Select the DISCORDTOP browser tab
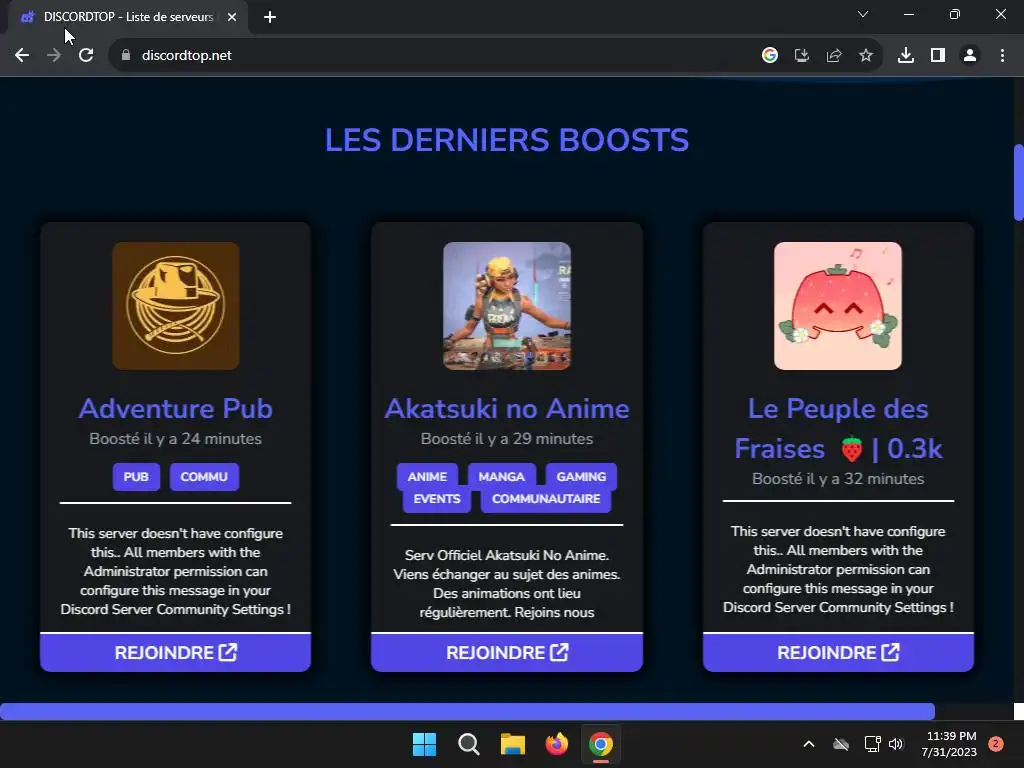 [x=128, y=17]
